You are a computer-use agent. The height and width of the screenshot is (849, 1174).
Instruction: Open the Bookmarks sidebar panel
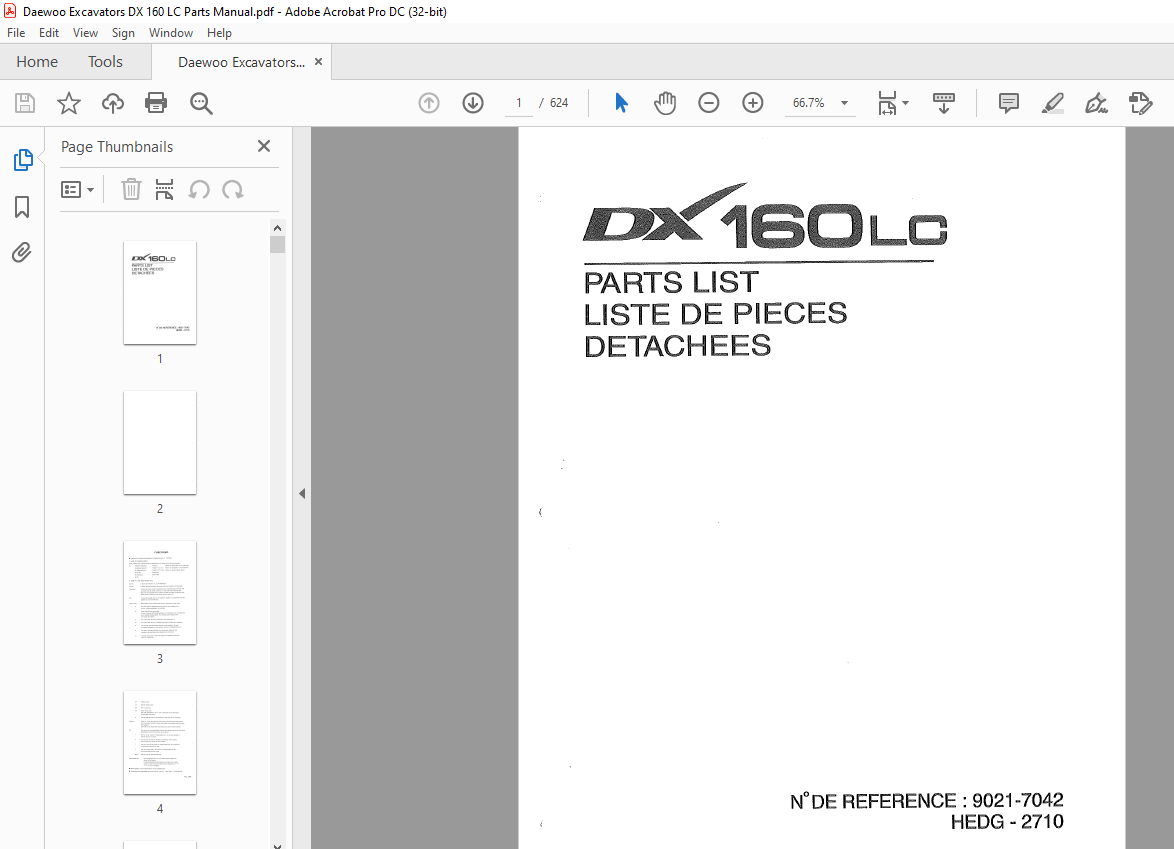pos(22,207)
